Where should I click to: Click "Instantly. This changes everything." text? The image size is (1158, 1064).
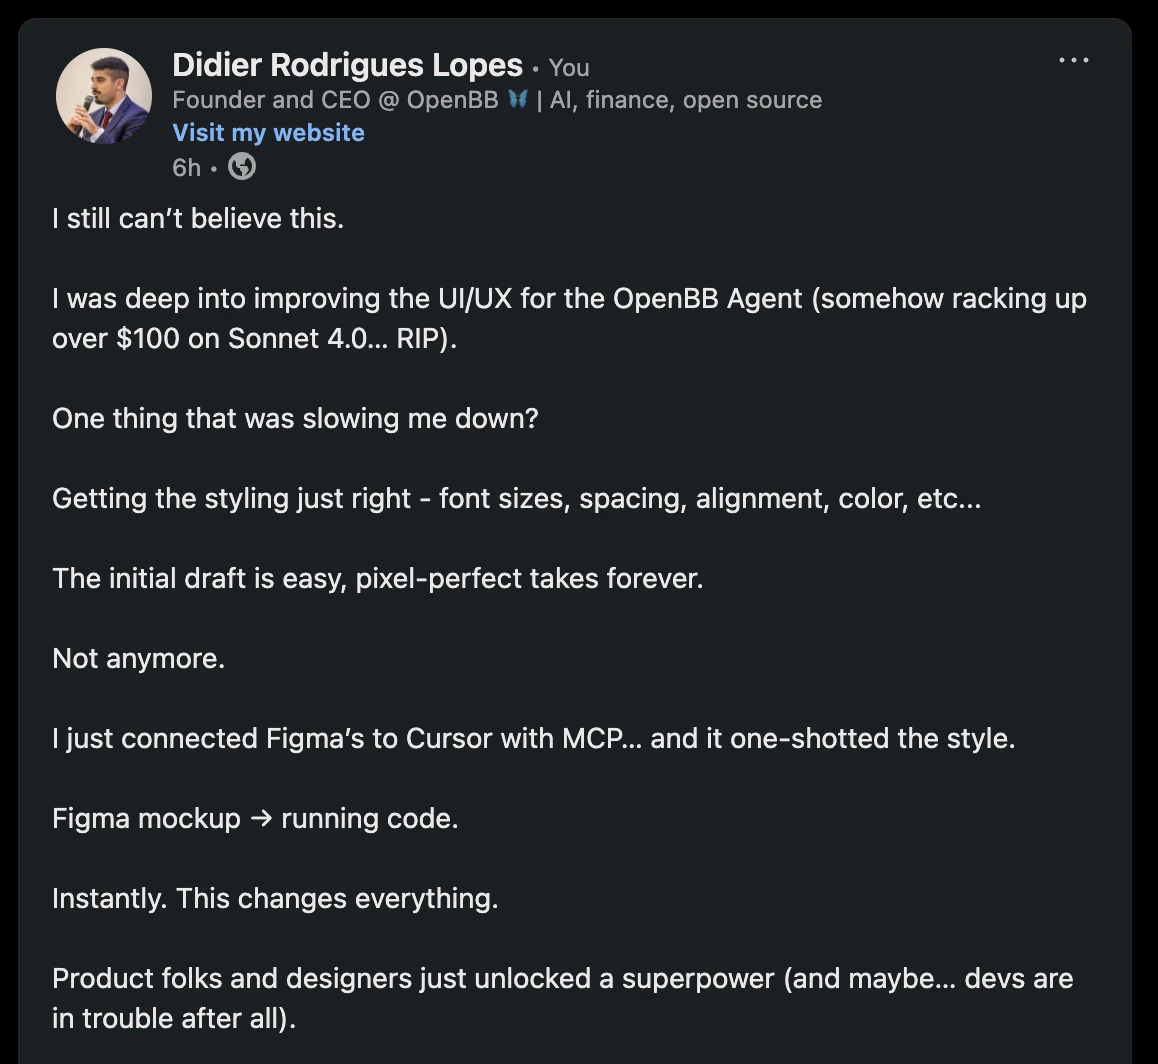[275, 899]
